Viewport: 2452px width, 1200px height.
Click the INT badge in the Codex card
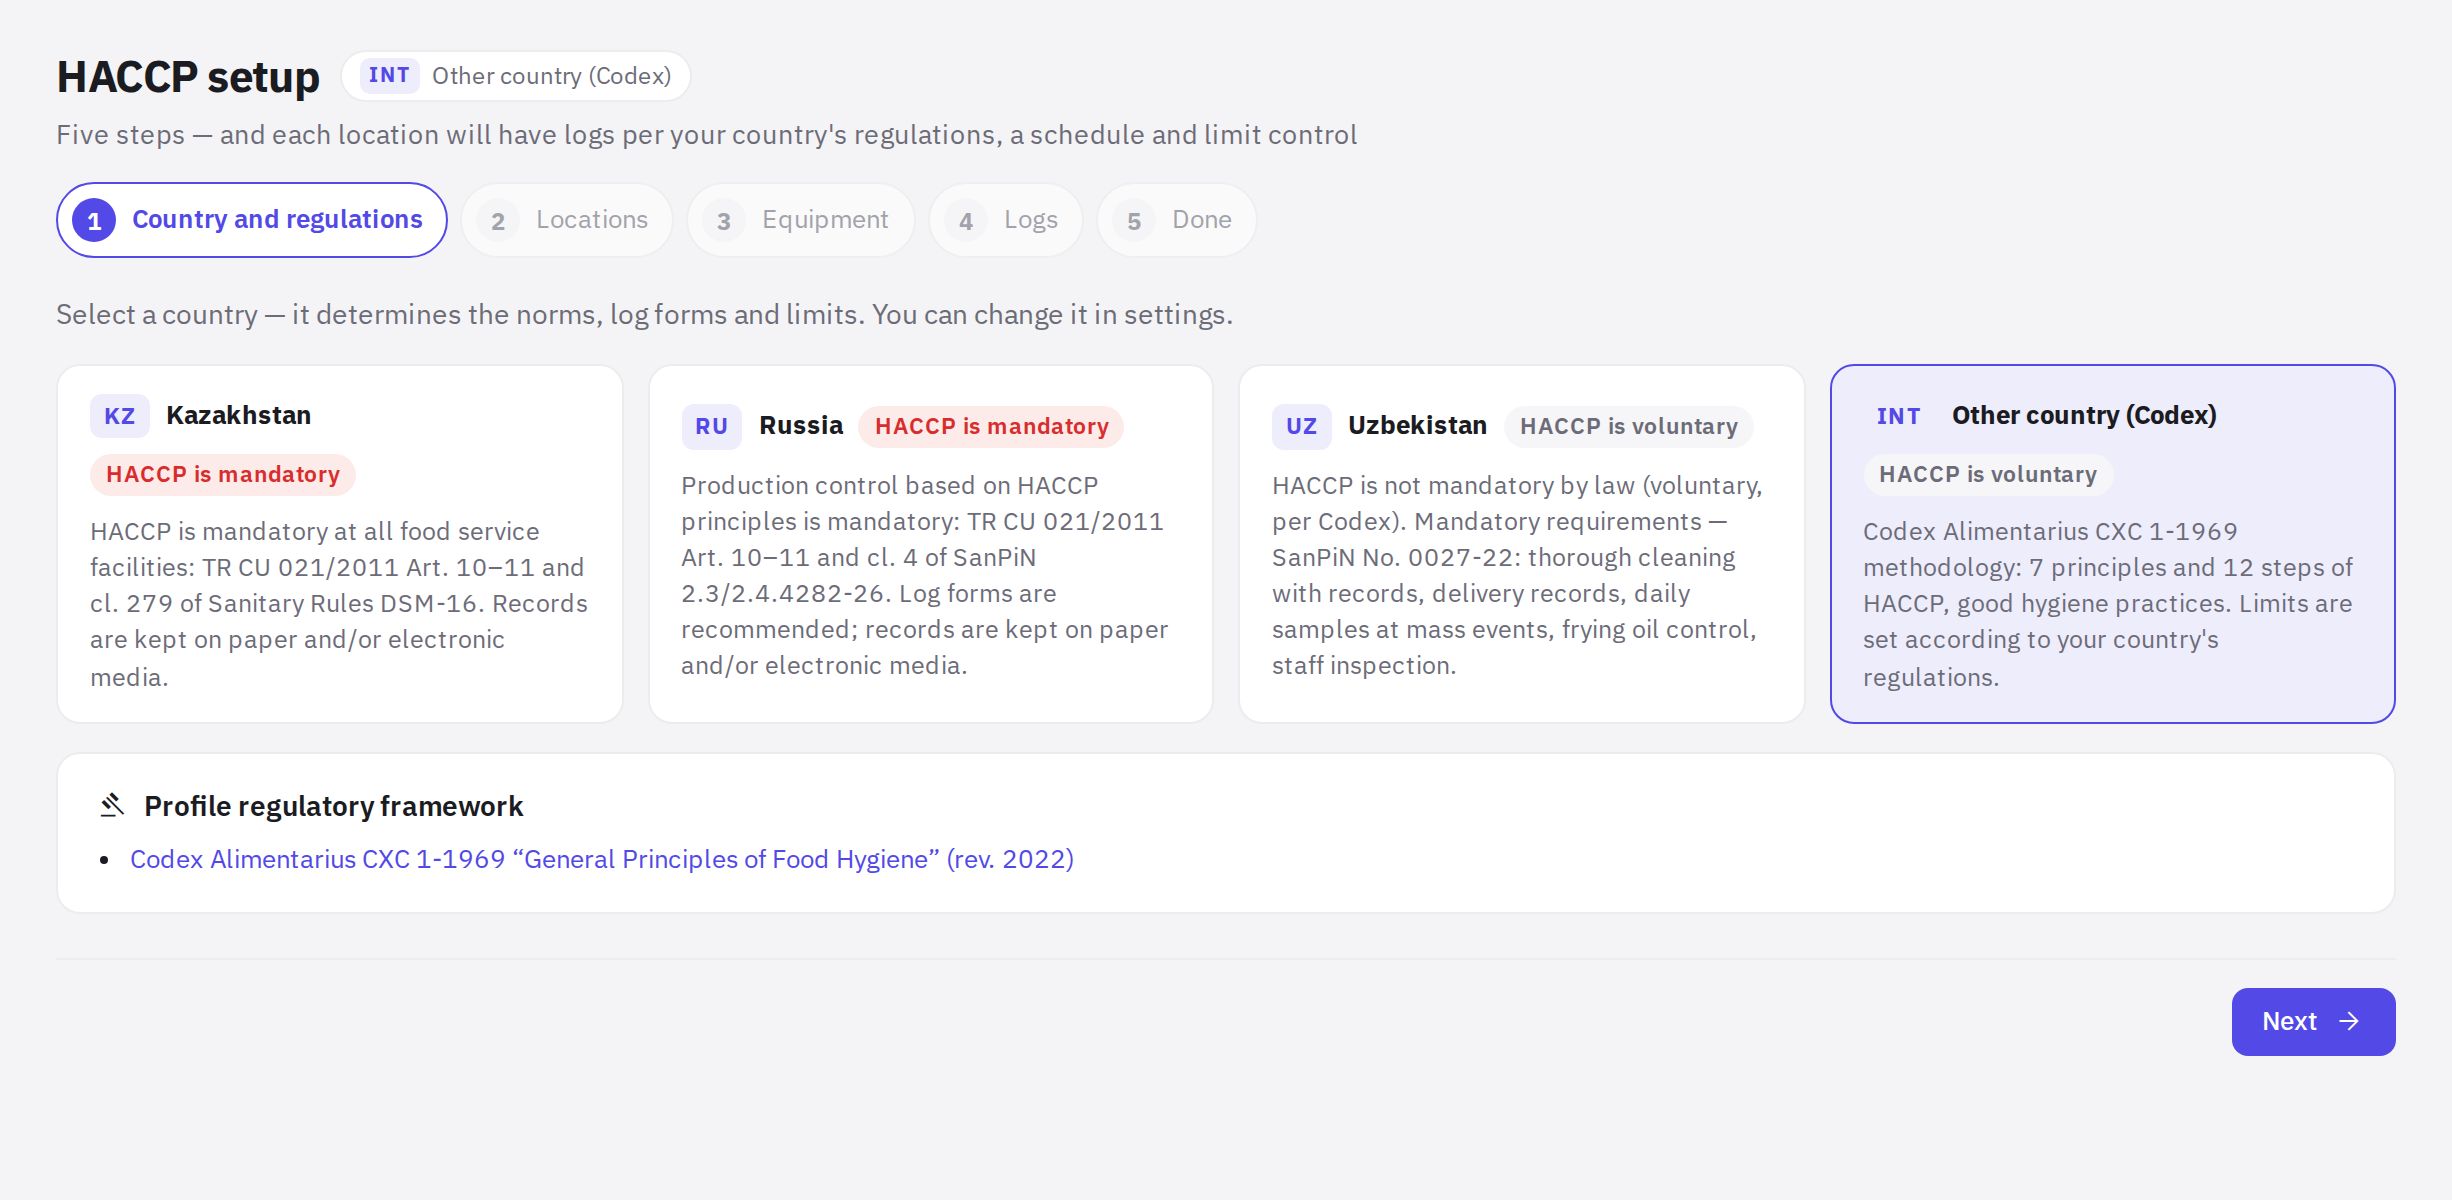pos(1898,416)
